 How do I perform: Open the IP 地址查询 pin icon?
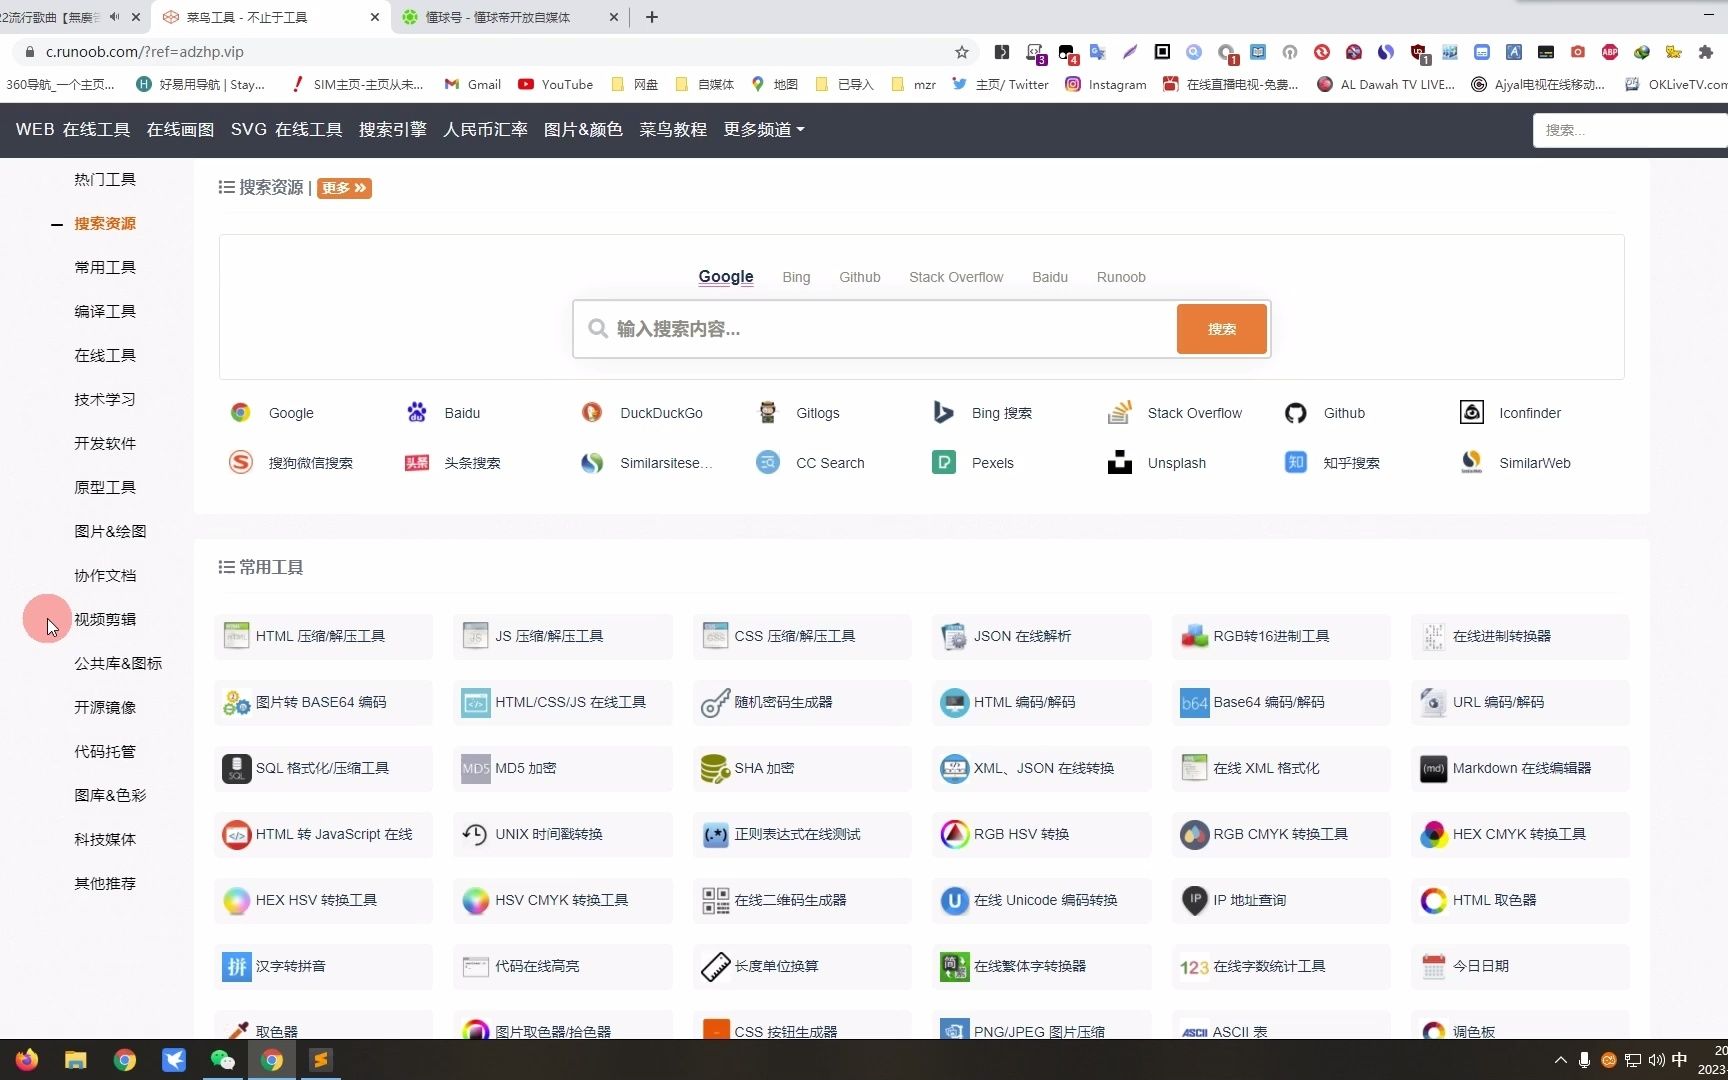(x=1194, y=900)
